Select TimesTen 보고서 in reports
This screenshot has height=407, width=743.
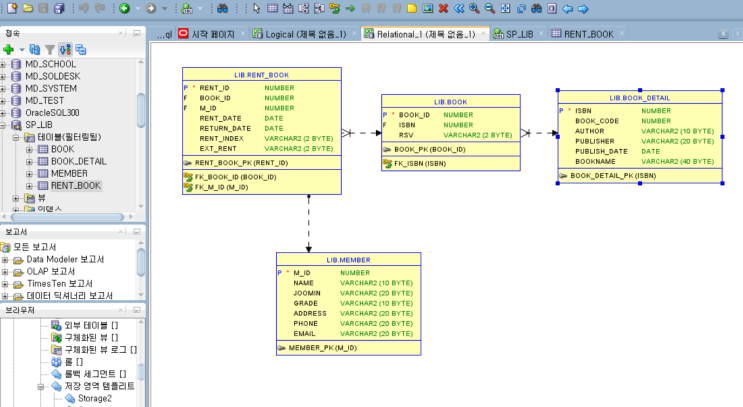[60, 284]
